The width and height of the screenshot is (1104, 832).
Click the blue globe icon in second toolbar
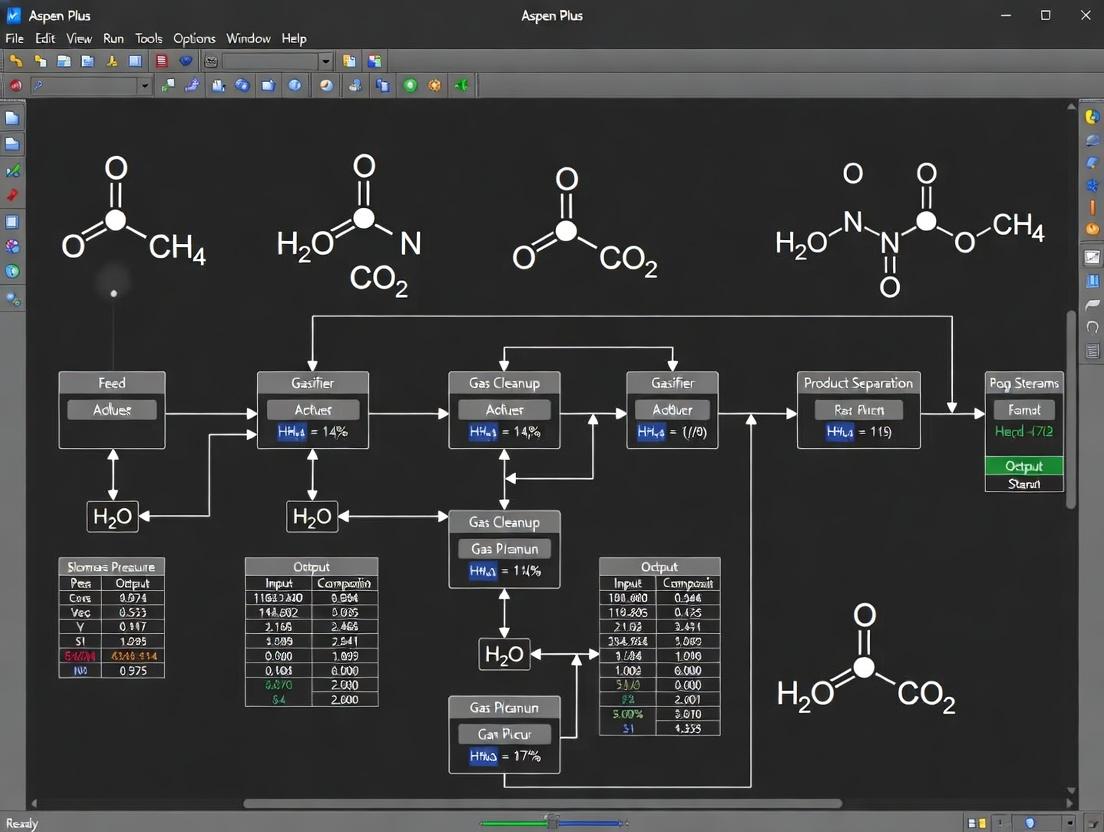[x=242, y=85]
